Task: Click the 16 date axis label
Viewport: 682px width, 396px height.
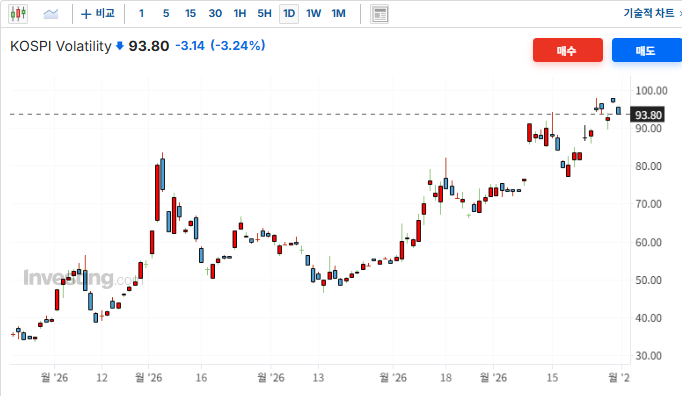Action: [x=201, y=378]
